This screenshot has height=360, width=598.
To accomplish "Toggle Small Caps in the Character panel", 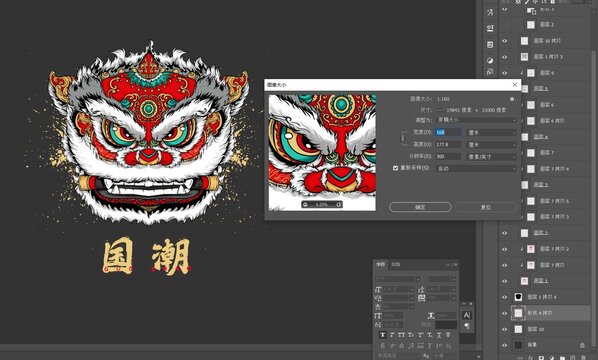I will [x=411, y=335].
